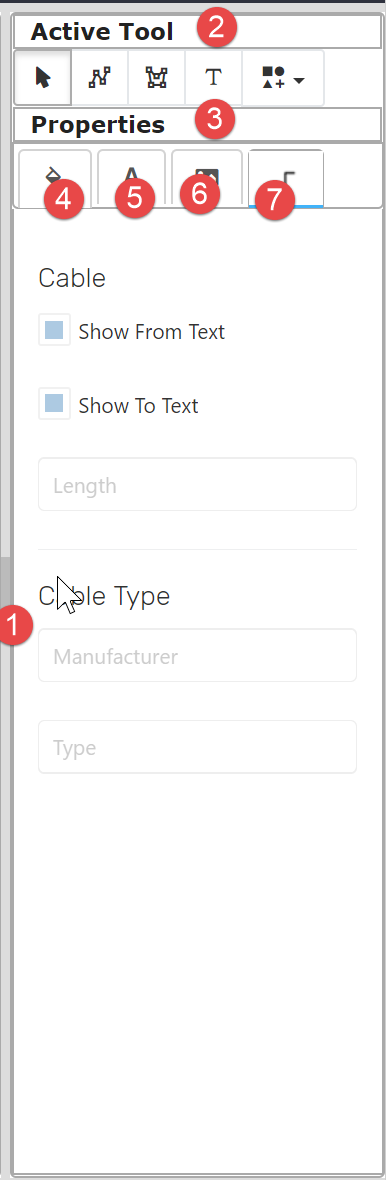The width and height of the screenshot is (386, 1180).
Task: Toggle the Show To Text checkbox
Action: (54, 404)
